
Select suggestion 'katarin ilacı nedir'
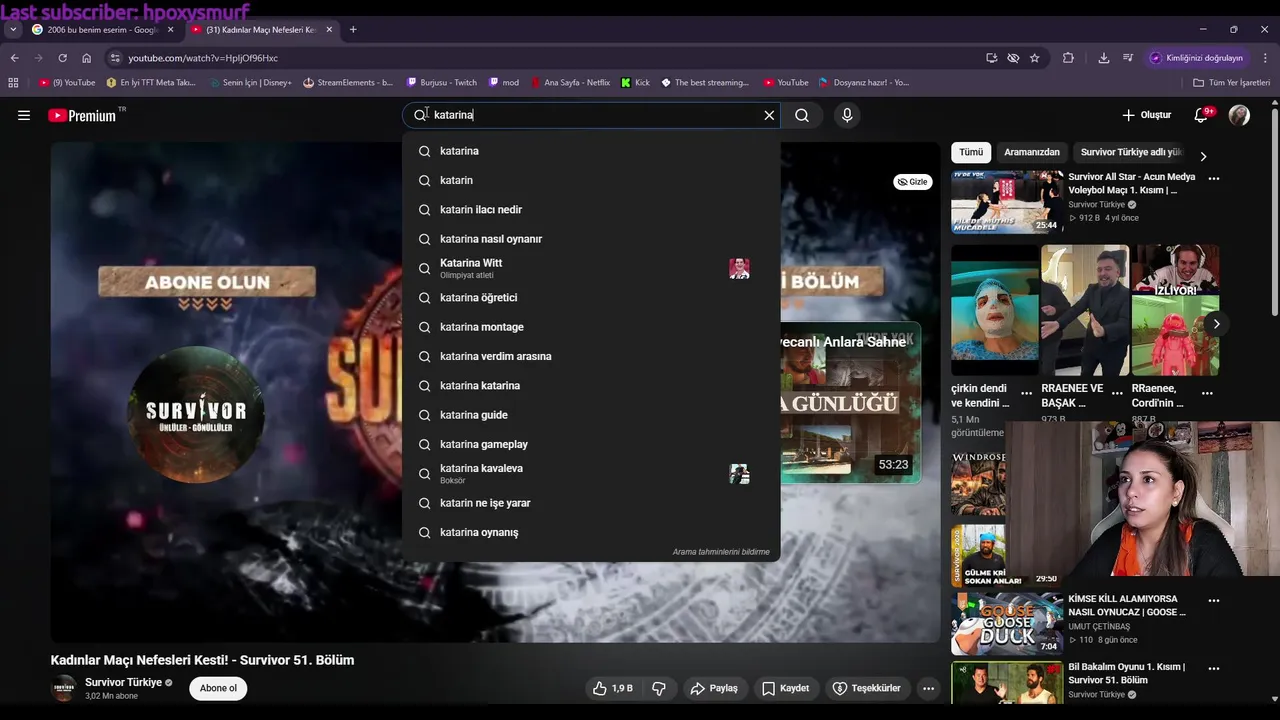click(x=591, y=209)
